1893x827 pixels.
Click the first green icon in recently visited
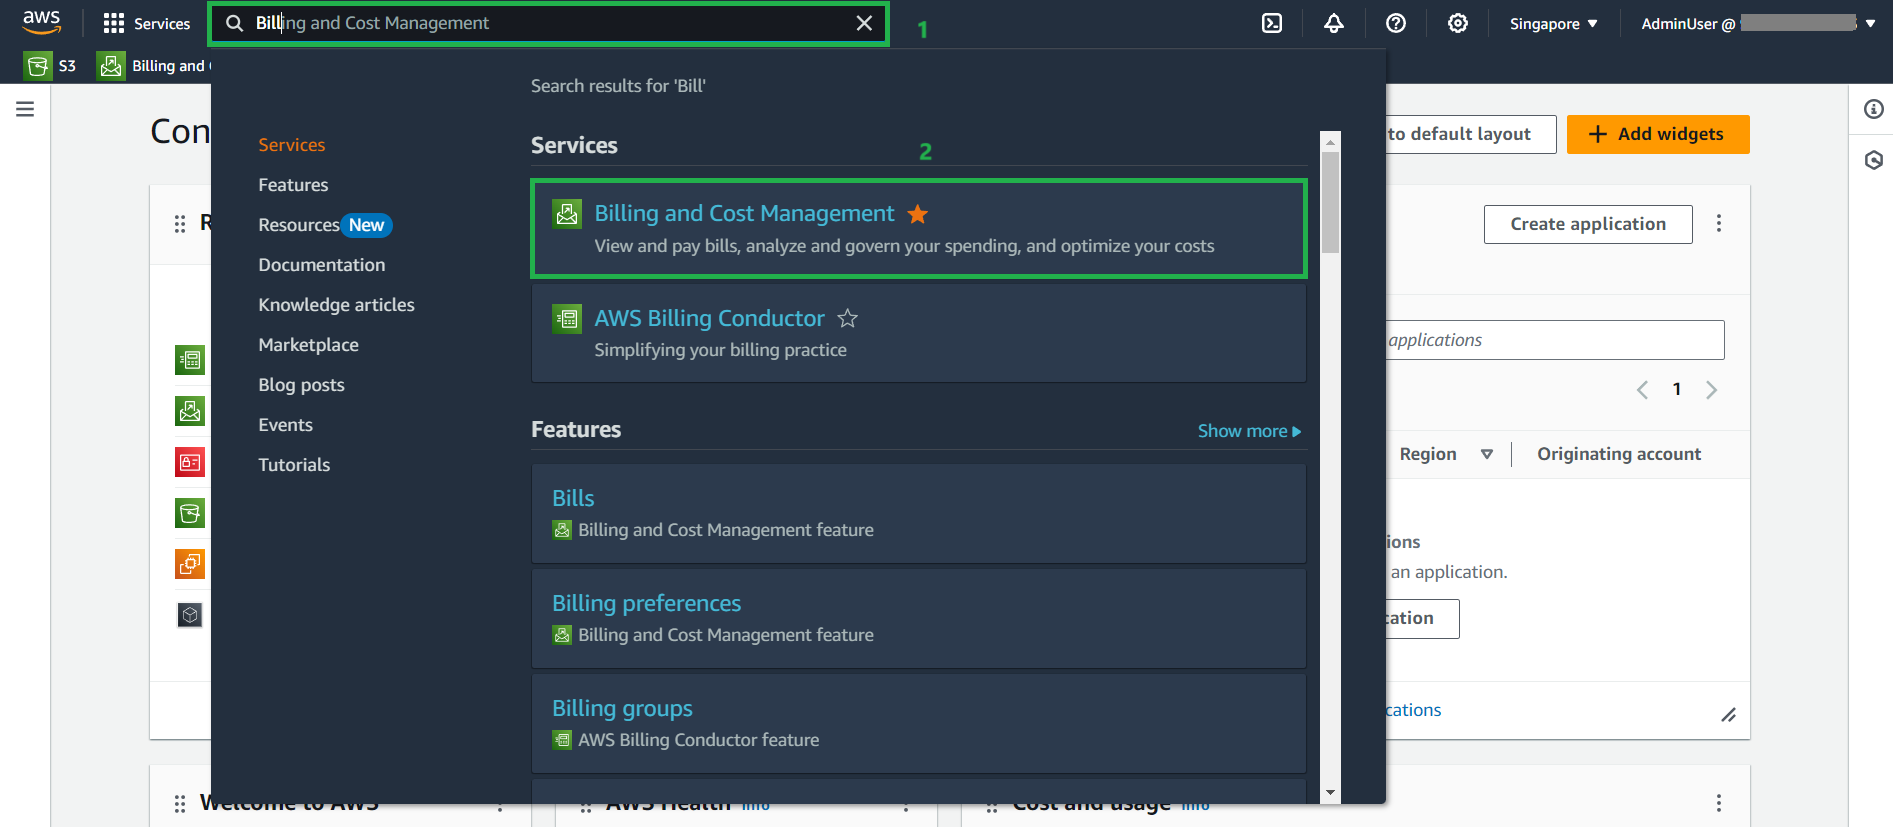190,359
